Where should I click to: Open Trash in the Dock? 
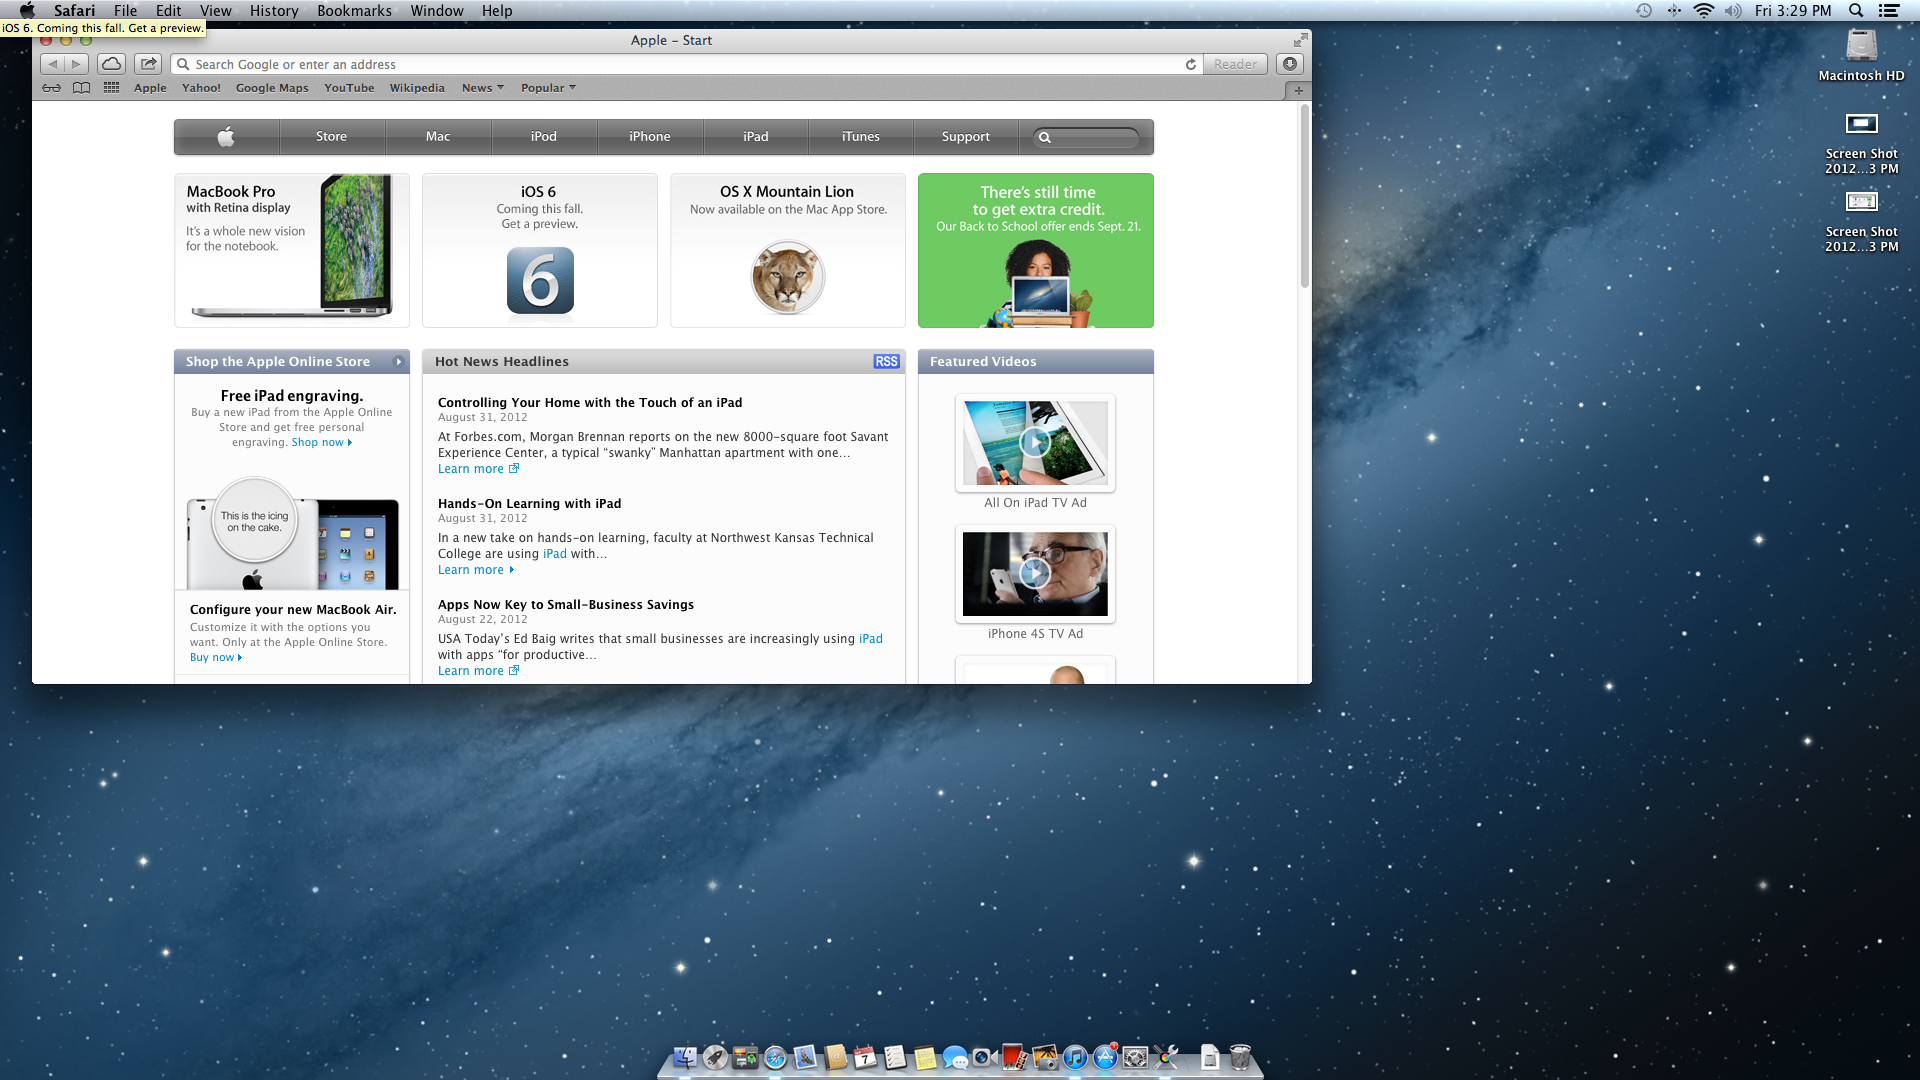pyautogui.click(x=1240, y=1057)
